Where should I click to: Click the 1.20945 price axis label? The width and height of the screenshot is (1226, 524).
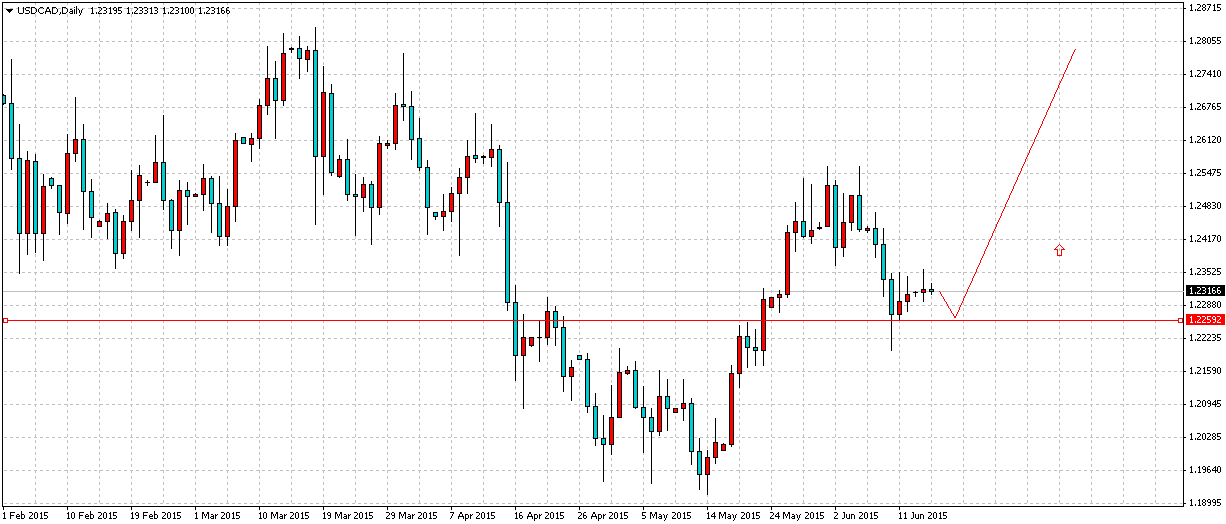[x=1204, y=404]
